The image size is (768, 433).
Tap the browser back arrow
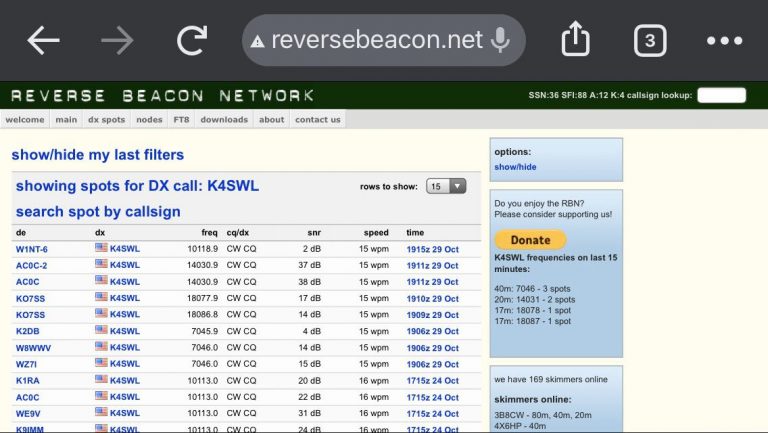tap(44, 40)
